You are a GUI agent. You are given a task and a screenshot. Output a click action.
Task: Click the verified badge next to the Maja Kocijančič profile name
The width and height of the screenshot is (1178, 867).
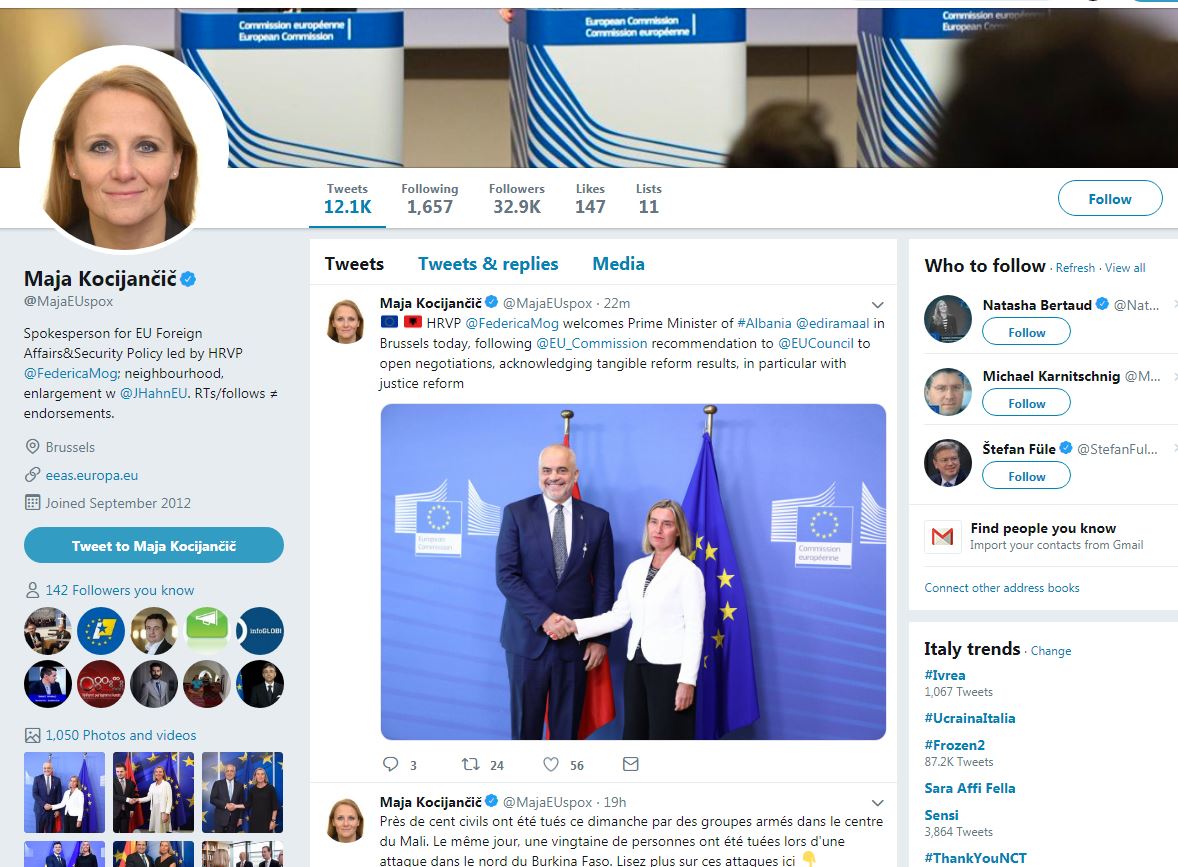(x=189, y=279)
